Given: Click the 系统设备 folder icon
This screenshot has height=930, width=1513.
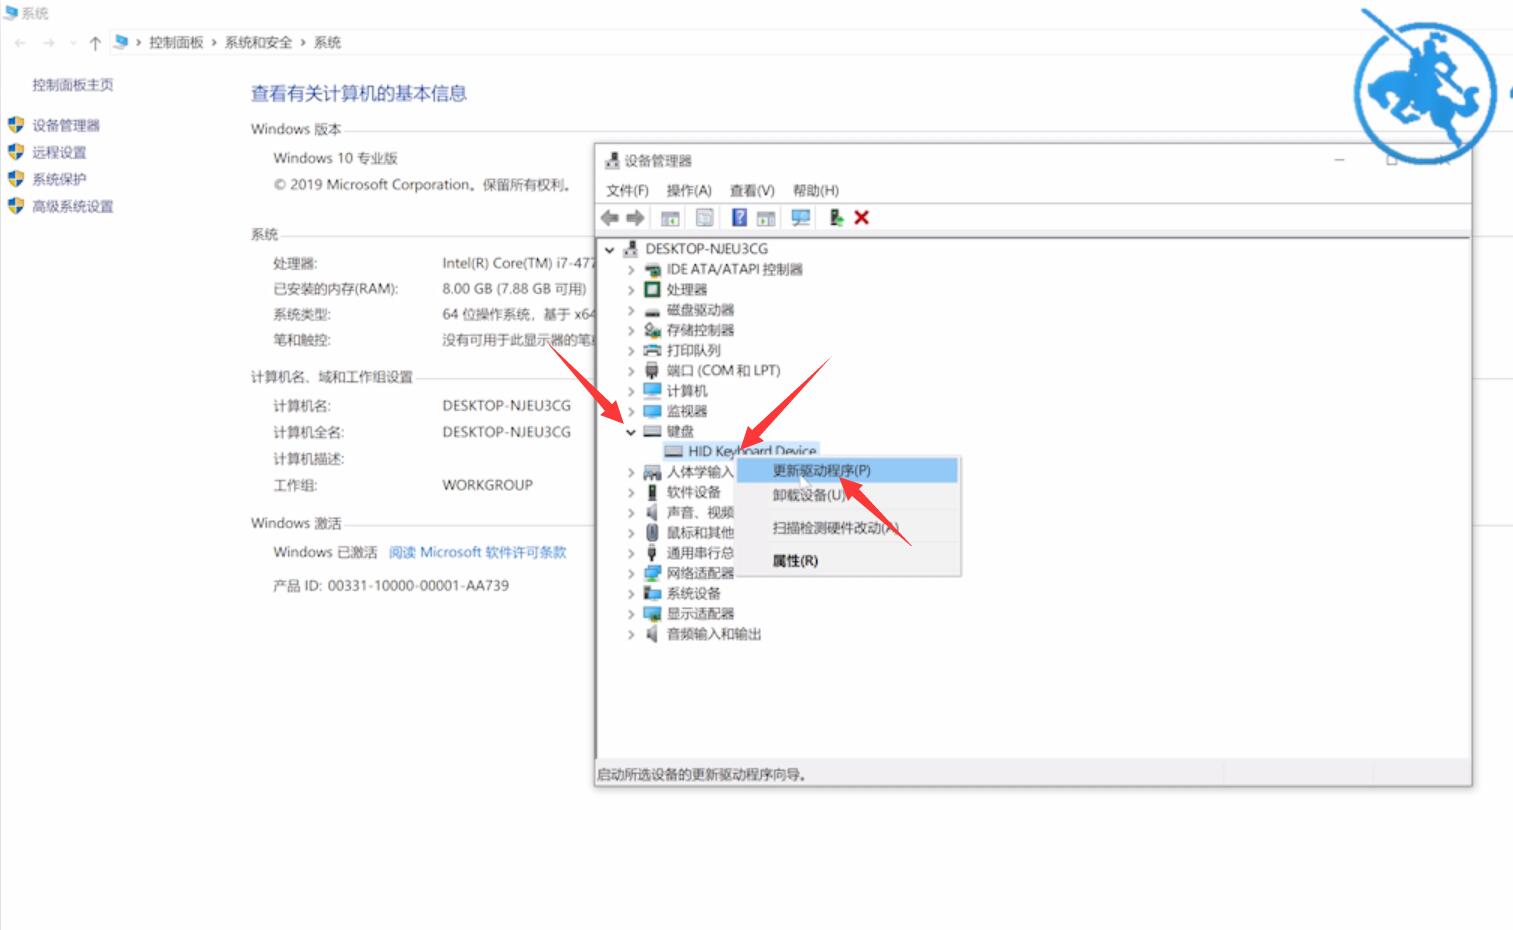Looking at the screenshot, I should (x=653, y=593).
